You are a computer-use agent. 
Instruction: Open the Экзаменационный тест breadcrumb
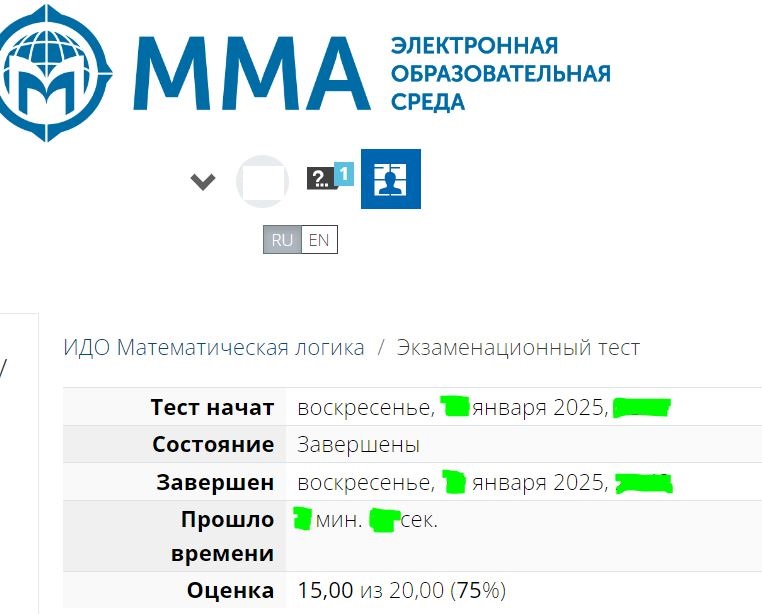518,348
